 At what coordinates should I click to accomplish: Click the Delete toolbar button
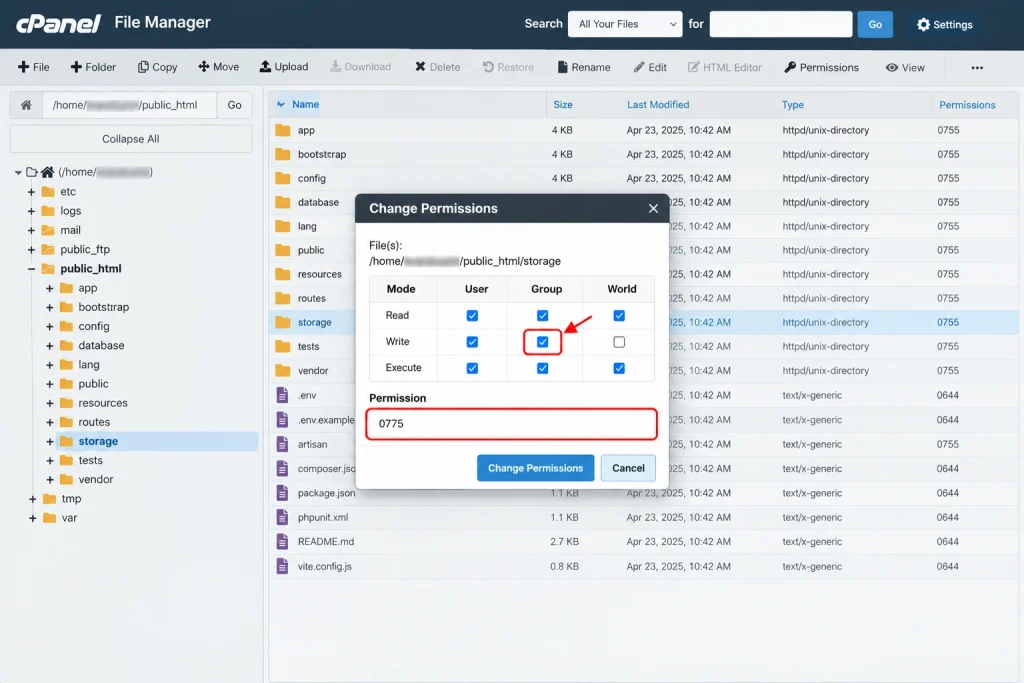point(438,67)
